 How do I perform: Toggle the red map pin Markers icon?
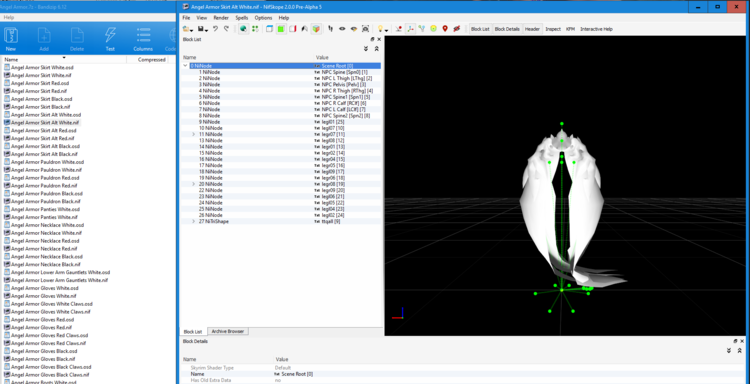pyautogui.click(x=445, y=29)
